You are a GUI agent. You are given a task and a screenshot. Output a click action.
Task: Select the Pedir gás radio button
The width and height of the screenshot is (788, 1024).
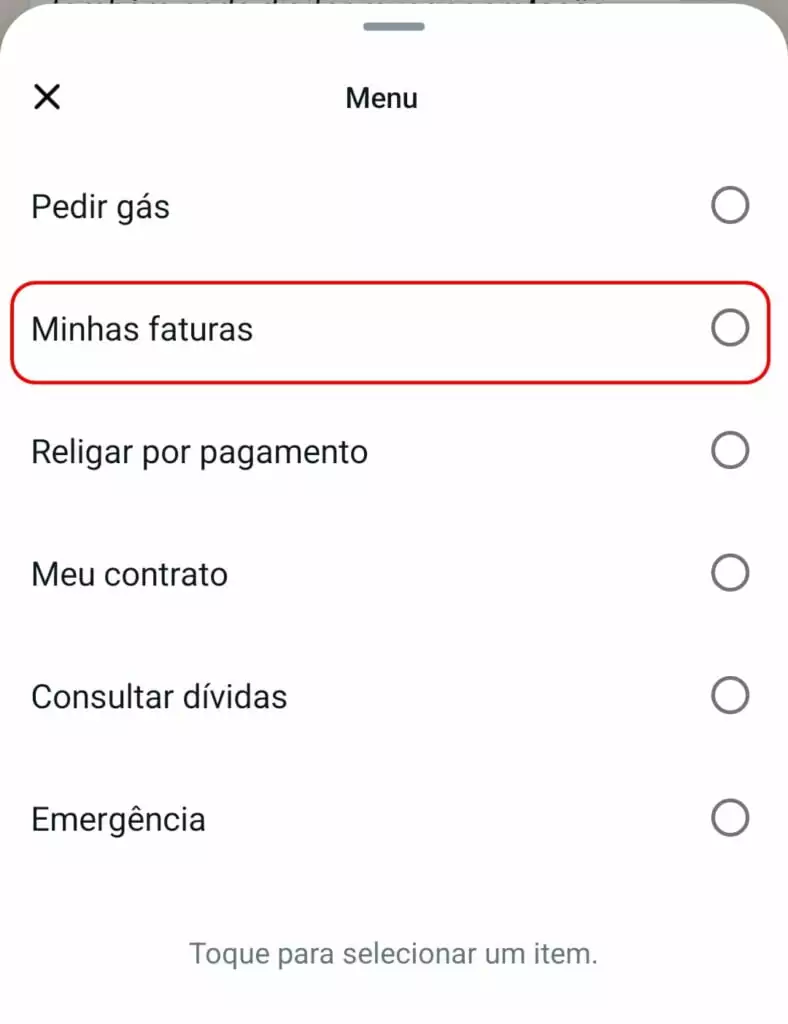[730, 205]
